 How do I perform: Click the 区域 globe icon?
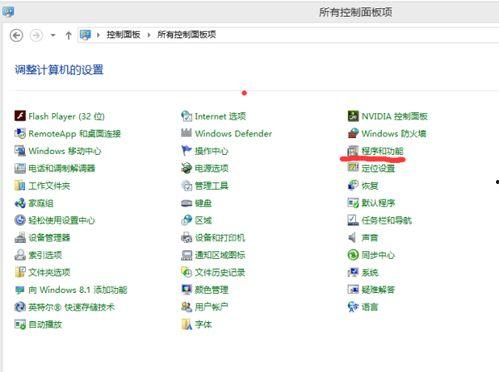pyautogui.click(x=186, y=220)
